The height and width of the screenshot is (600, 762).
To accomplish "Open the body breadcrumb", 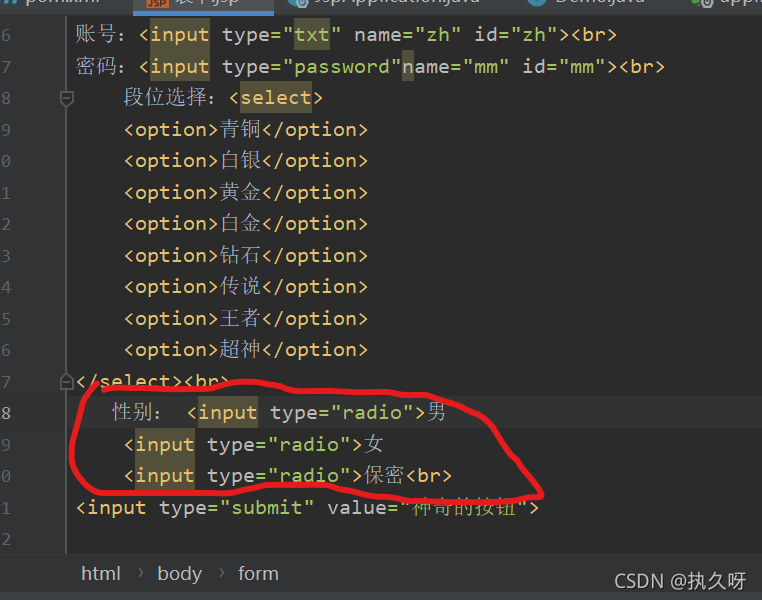I will (x=179, y=574).
